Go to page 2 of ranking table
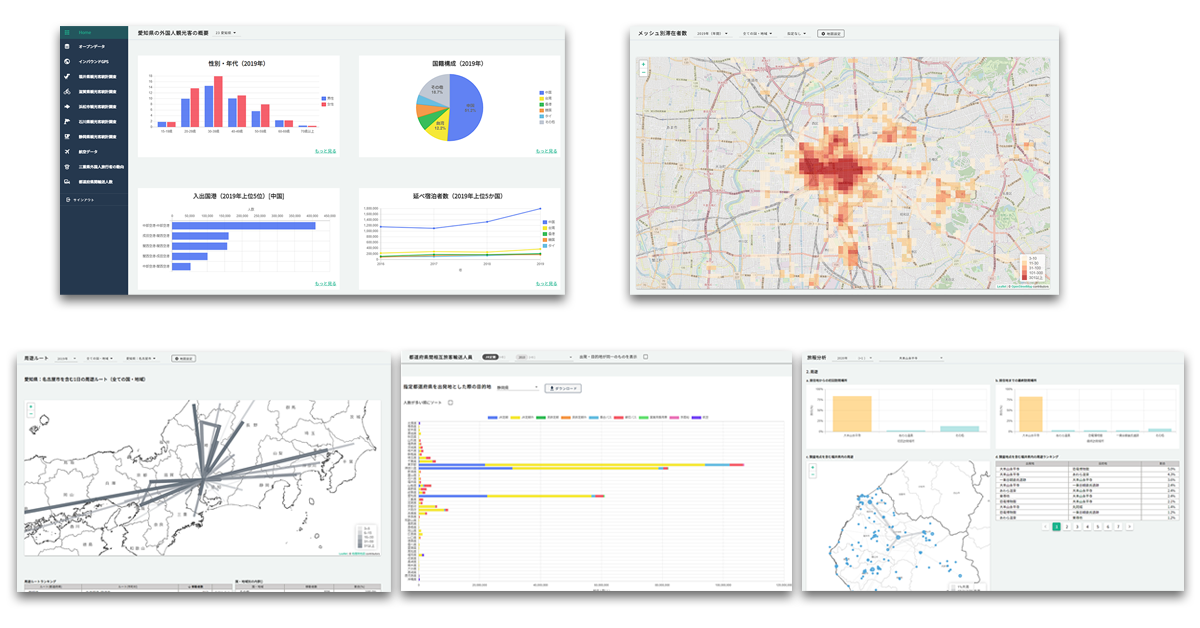 click(x=1067, y=526)
